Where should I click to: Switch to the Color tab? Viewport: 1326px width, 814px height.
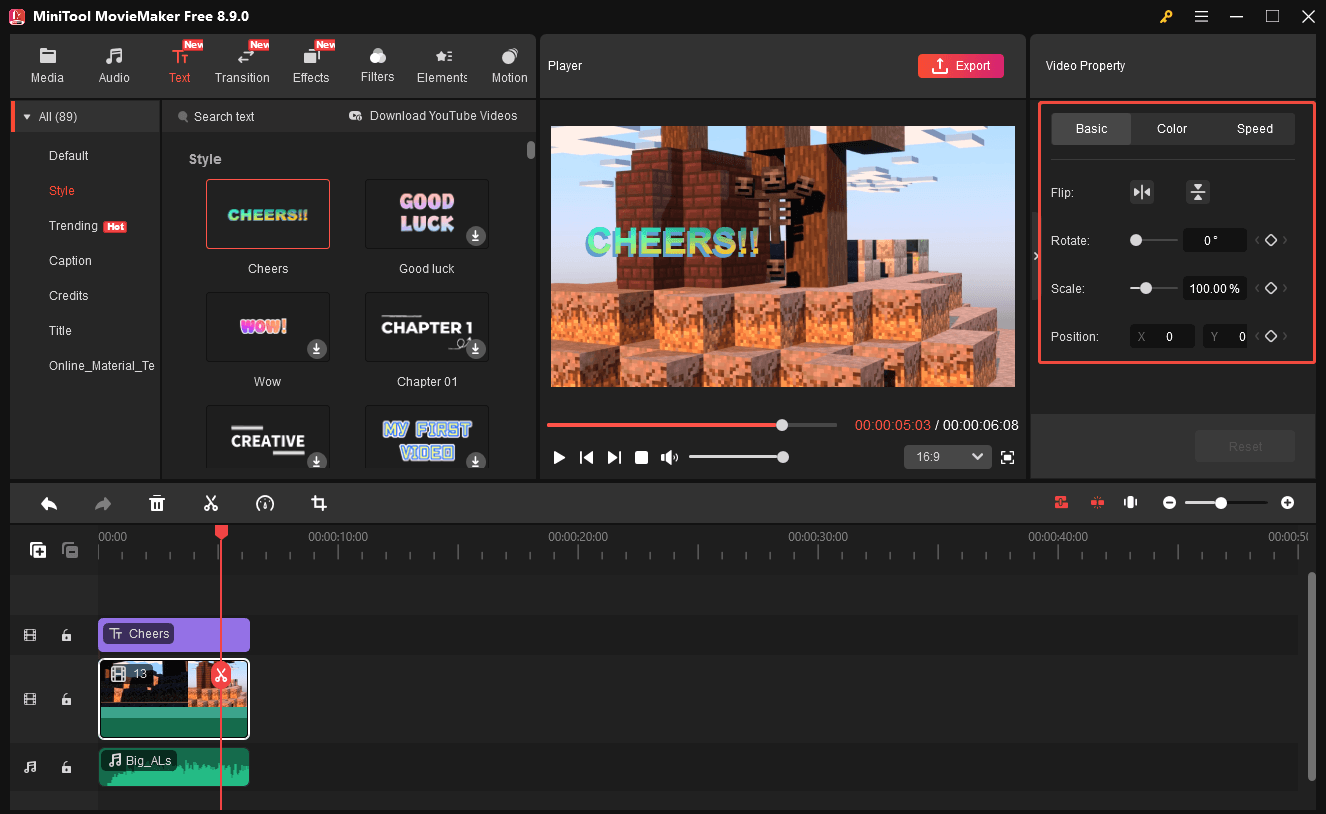(1172, 129)
